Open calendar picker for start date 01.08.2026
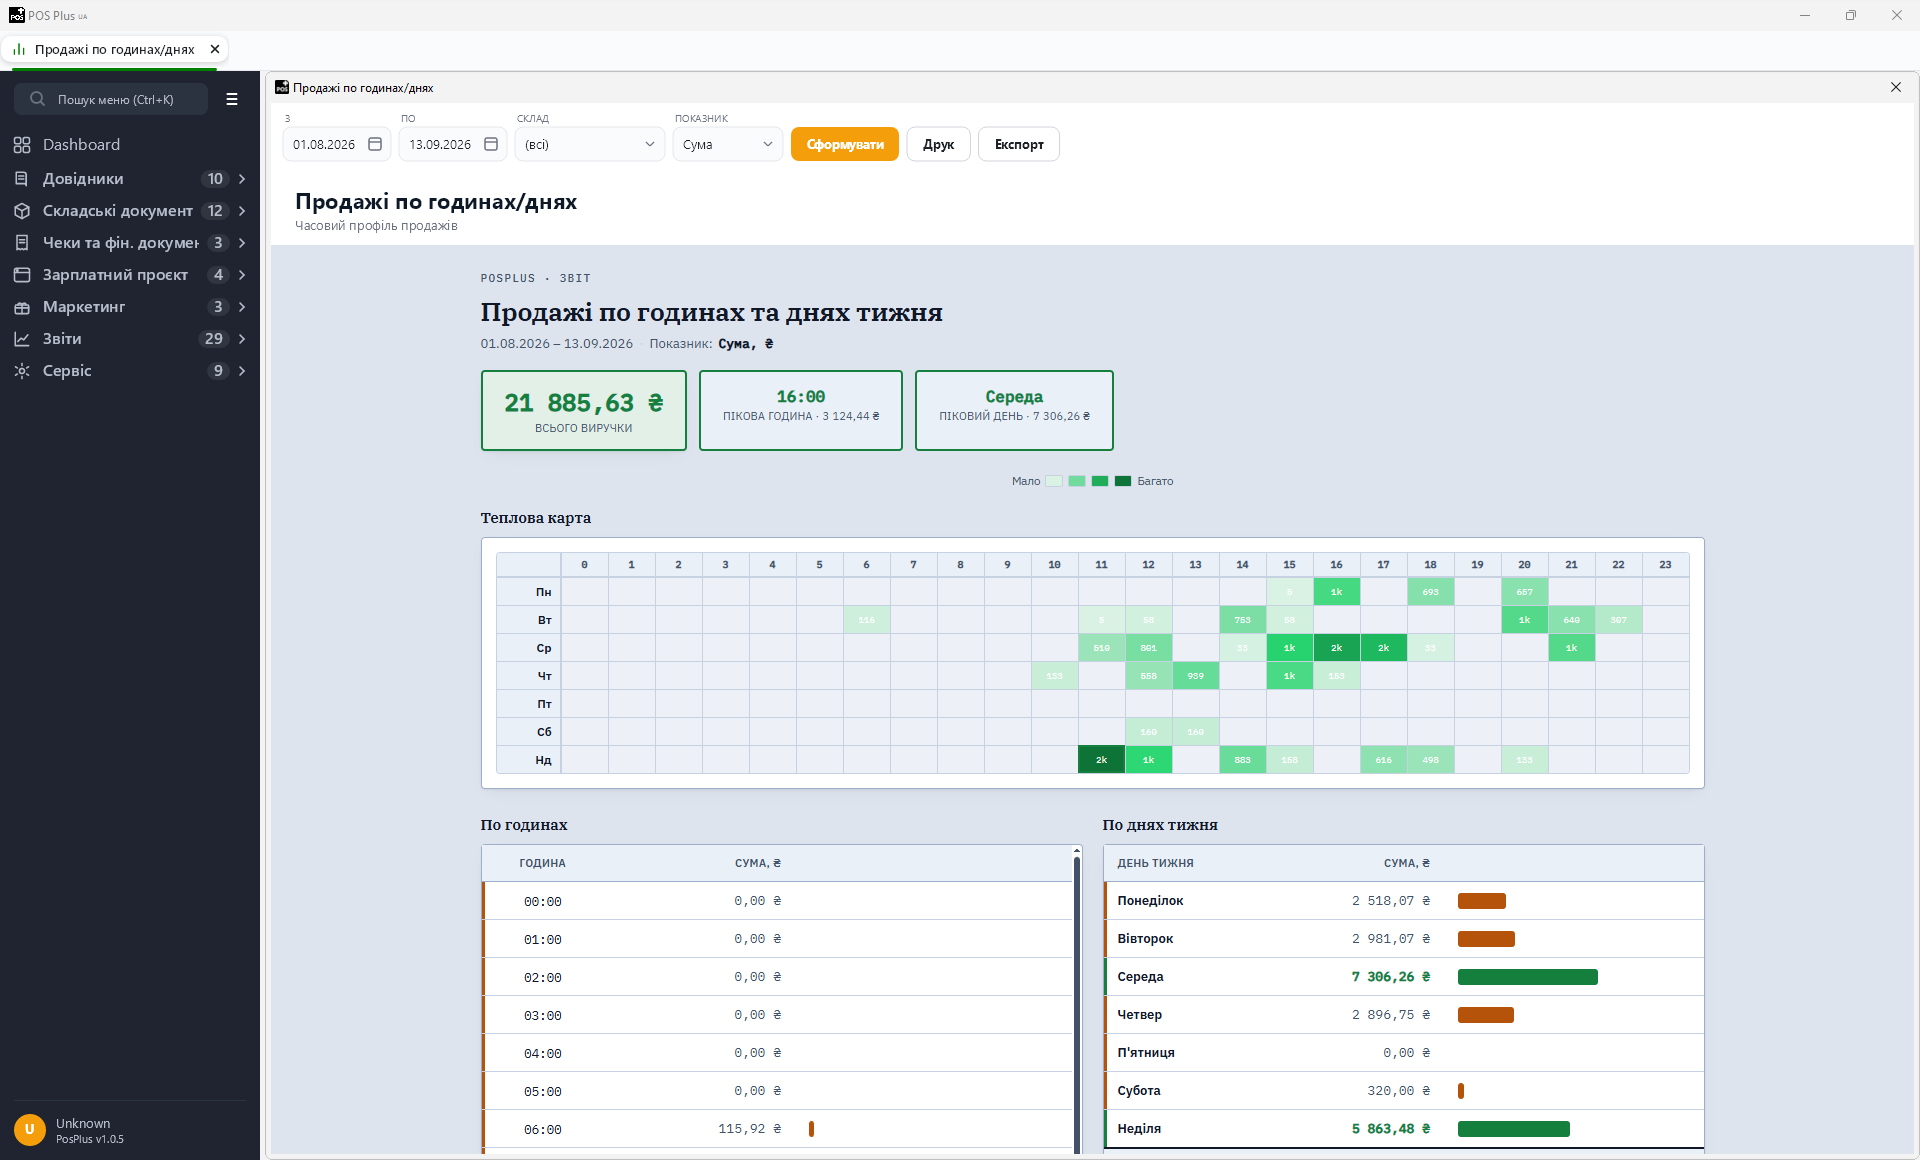1920x1160 pixels. tap(375, 144)
